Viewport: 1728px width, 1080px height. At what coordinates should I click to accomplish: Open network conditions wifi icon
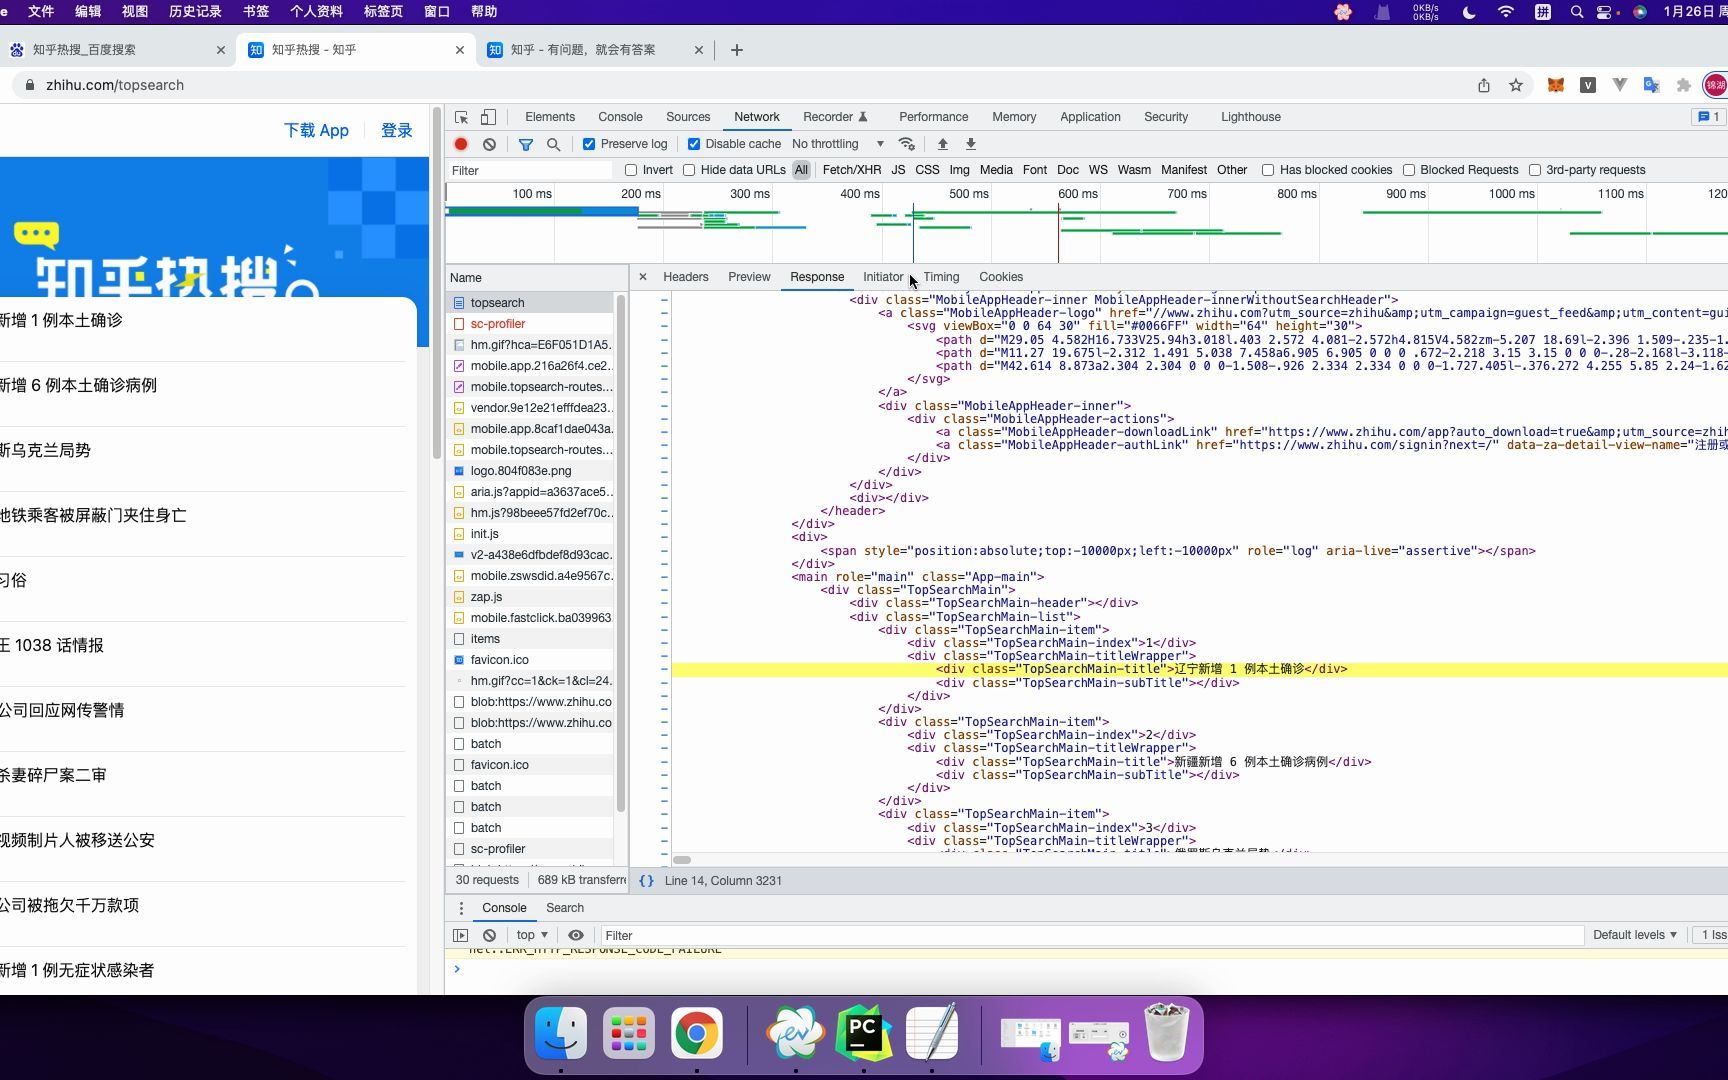(x=907, y=144)
